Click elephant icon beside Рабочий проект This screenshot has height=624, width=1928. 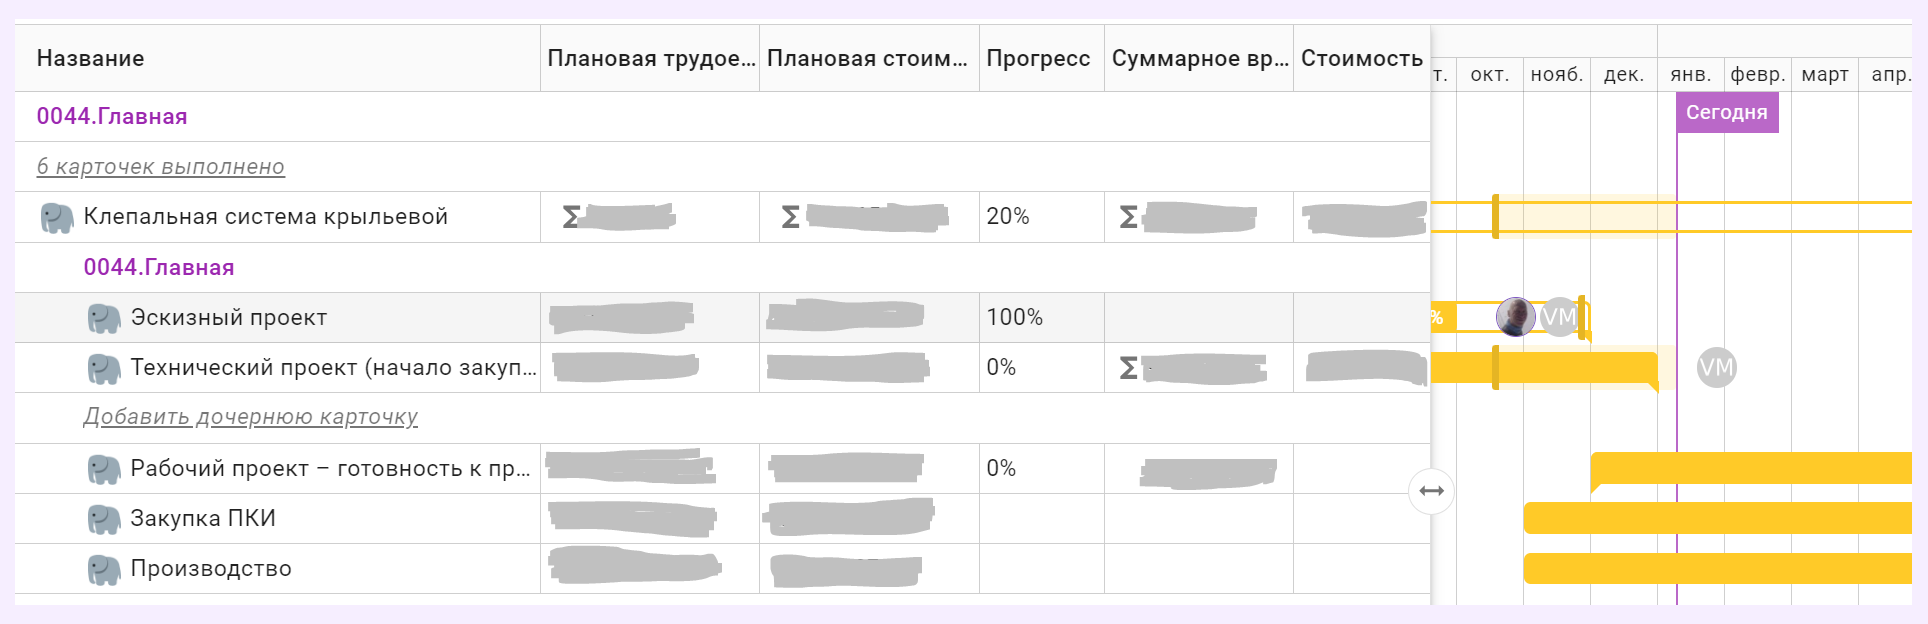pos(104,469)
